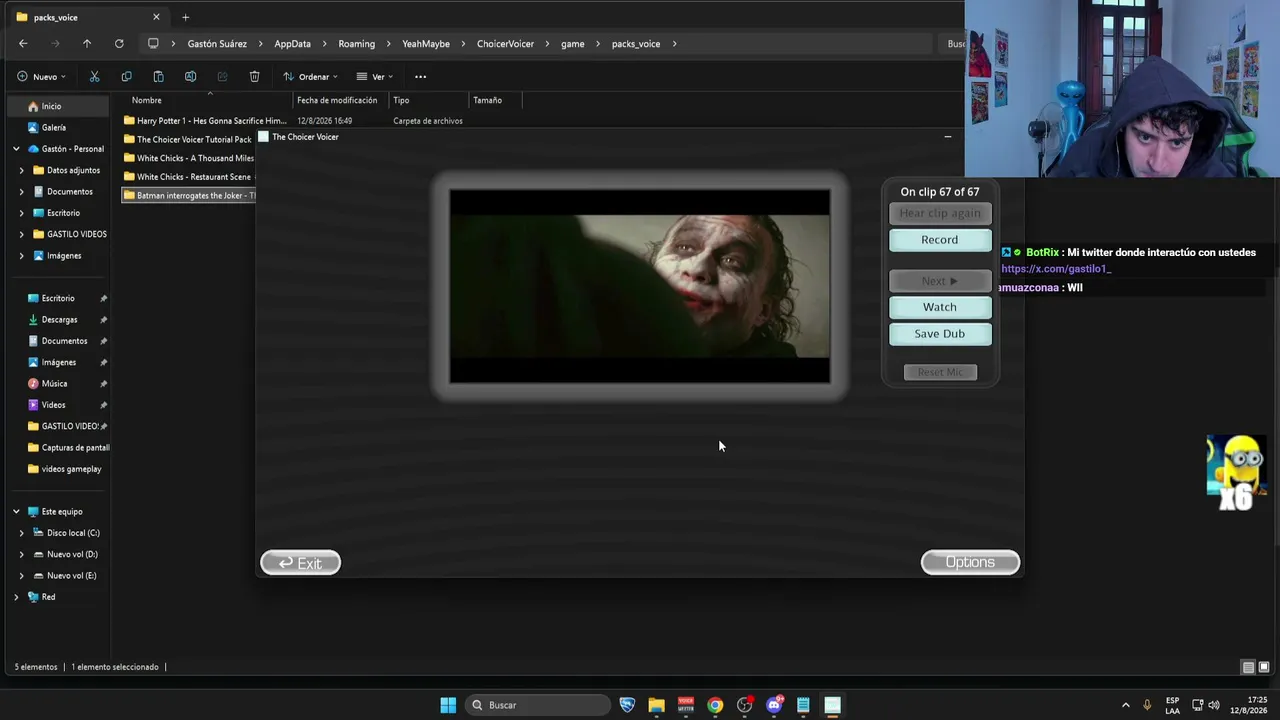Open pinned Descargas in the sidebar

(x=59, y=320)
